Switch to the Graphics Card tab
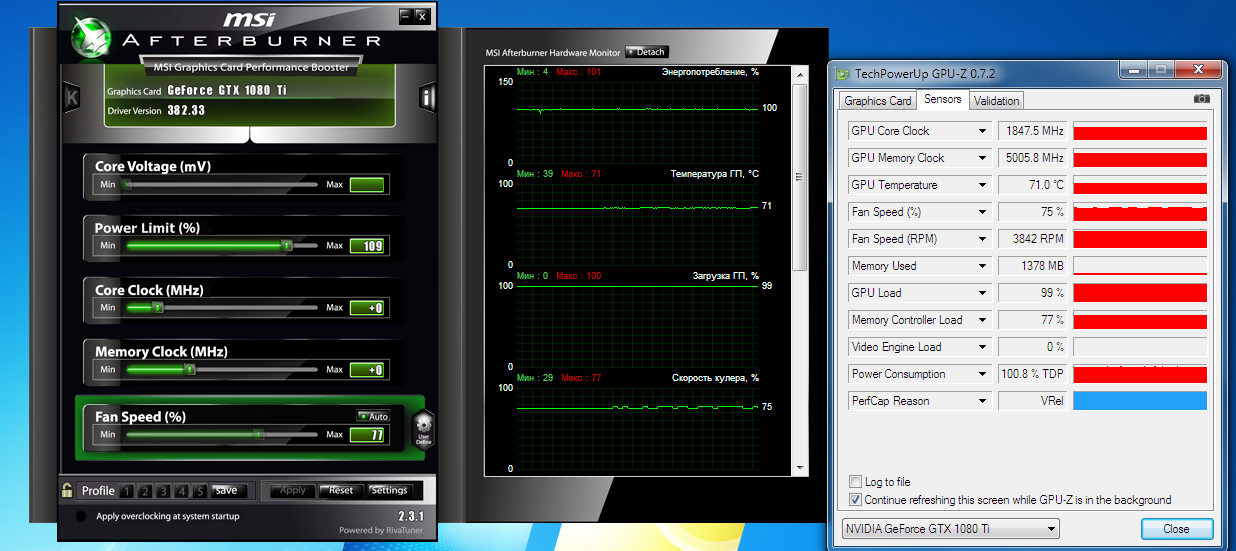Screen dimensions: 1236x551 pyautogui.click(x=877, y=101)
